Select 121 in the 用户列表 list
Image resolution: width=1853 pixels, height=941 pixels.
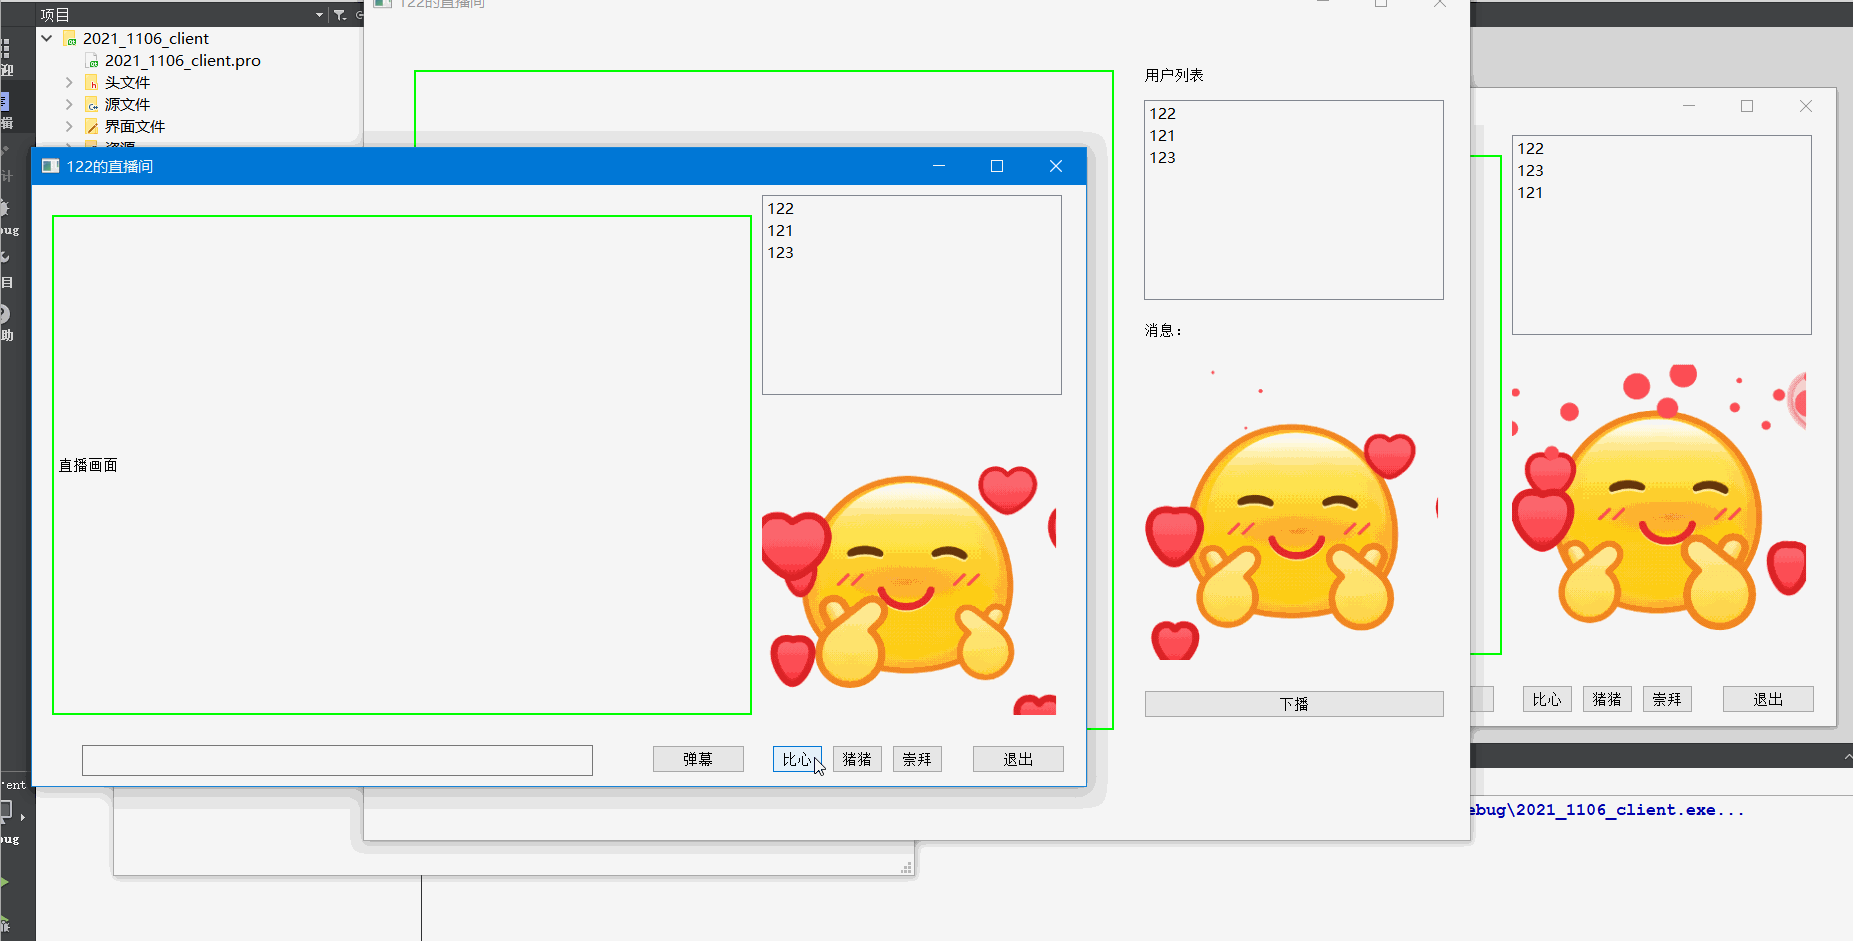pyautogui.click(x=1163, y=135)
